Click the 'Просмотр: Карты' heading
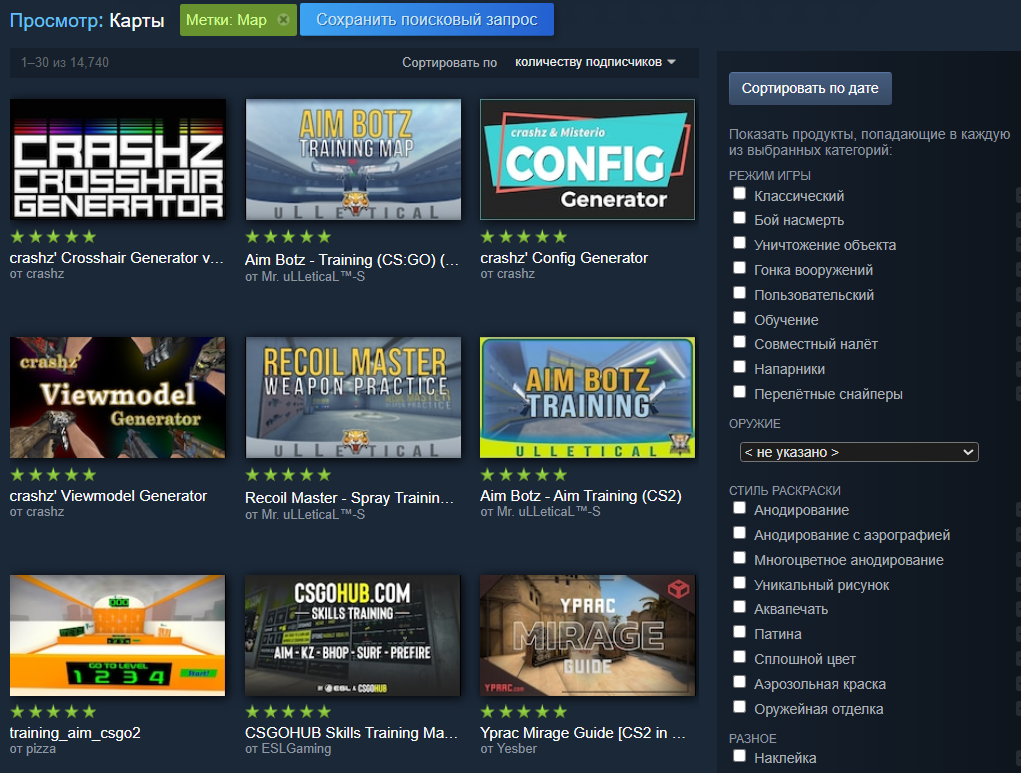 (87, 20)
